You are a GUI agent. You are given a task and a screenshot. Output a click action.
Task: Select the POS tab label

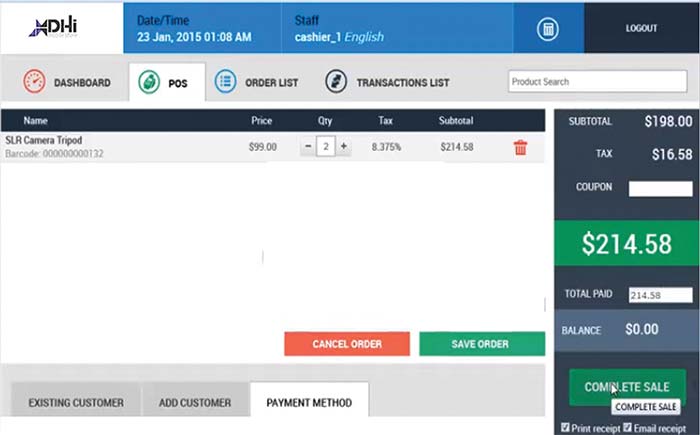178,84
